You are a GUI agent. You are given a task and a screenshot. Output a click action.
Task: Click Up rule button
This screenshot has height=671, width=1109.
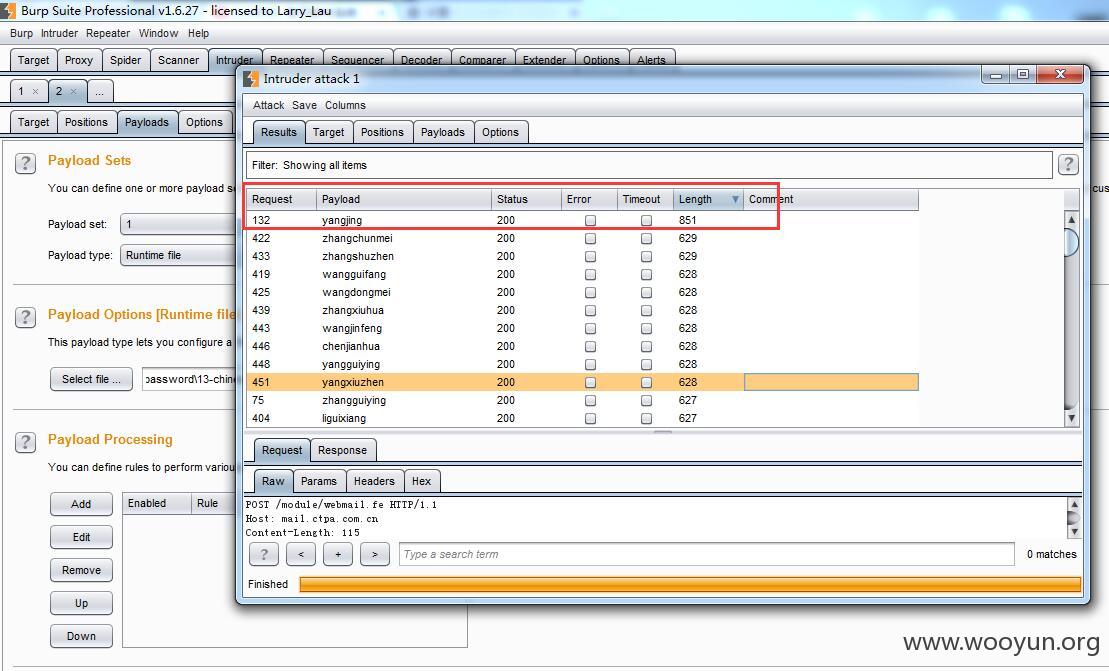pyautogui.click(x=81, y=603)
